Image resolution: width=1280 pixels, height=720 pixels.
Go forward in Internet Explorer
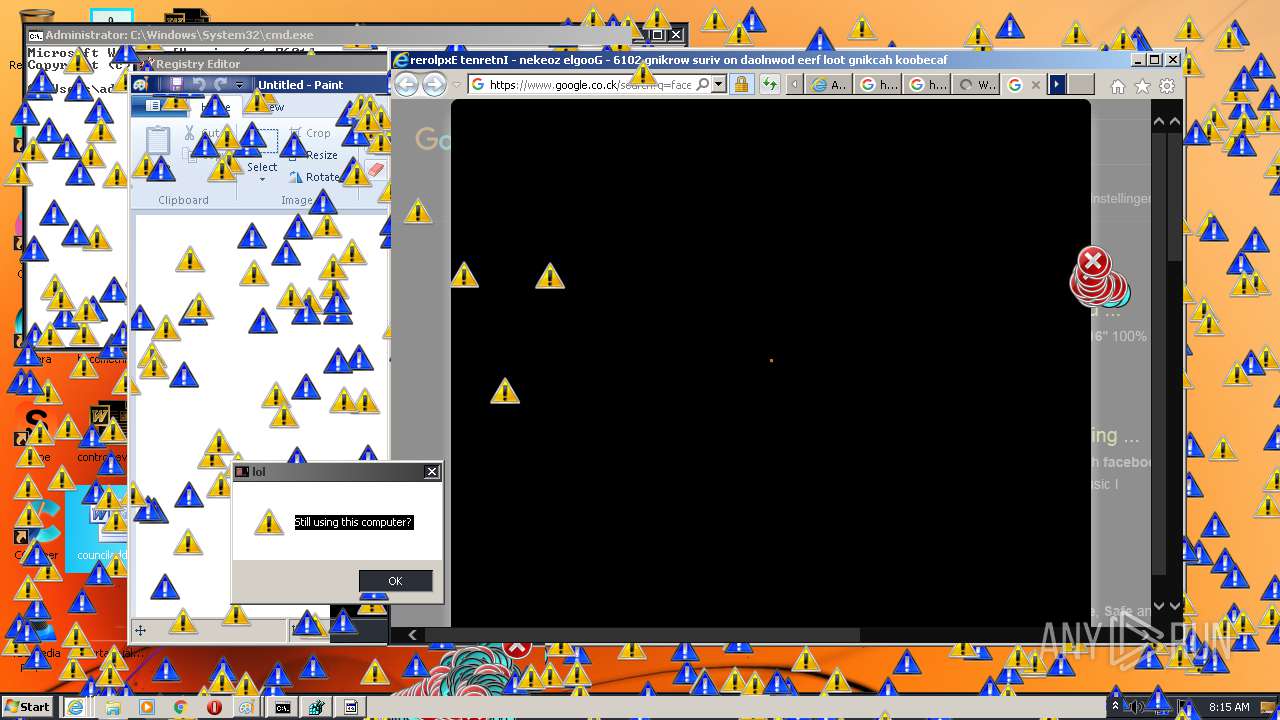434,85
